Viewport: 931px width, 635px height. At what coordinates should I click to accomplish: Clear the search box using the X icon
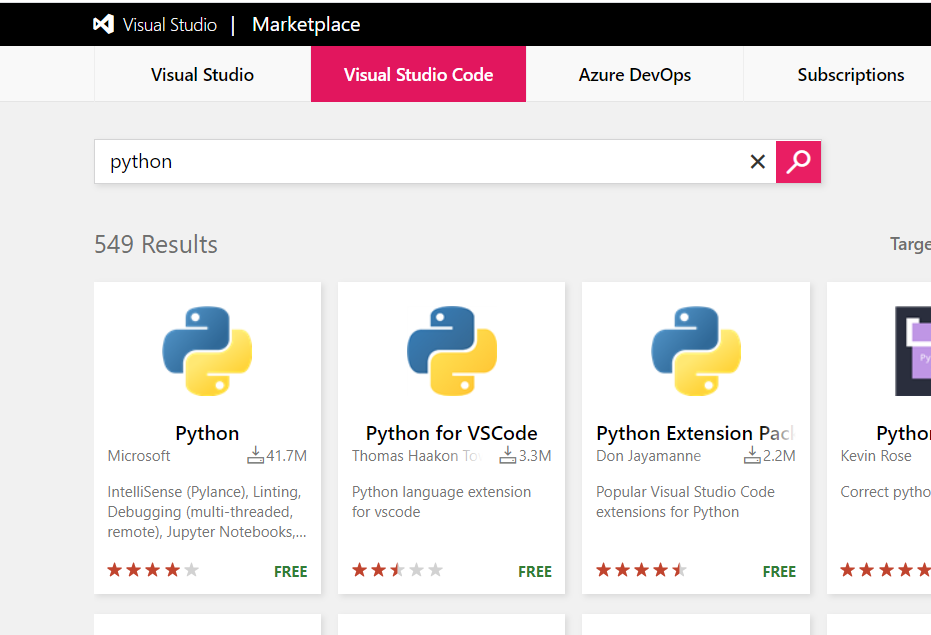757,161
